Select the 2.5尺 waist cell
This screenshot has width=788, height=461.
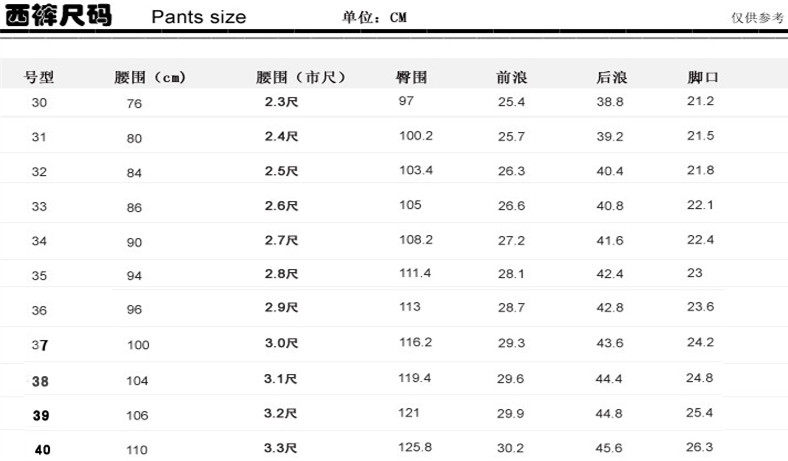[281, 171]
